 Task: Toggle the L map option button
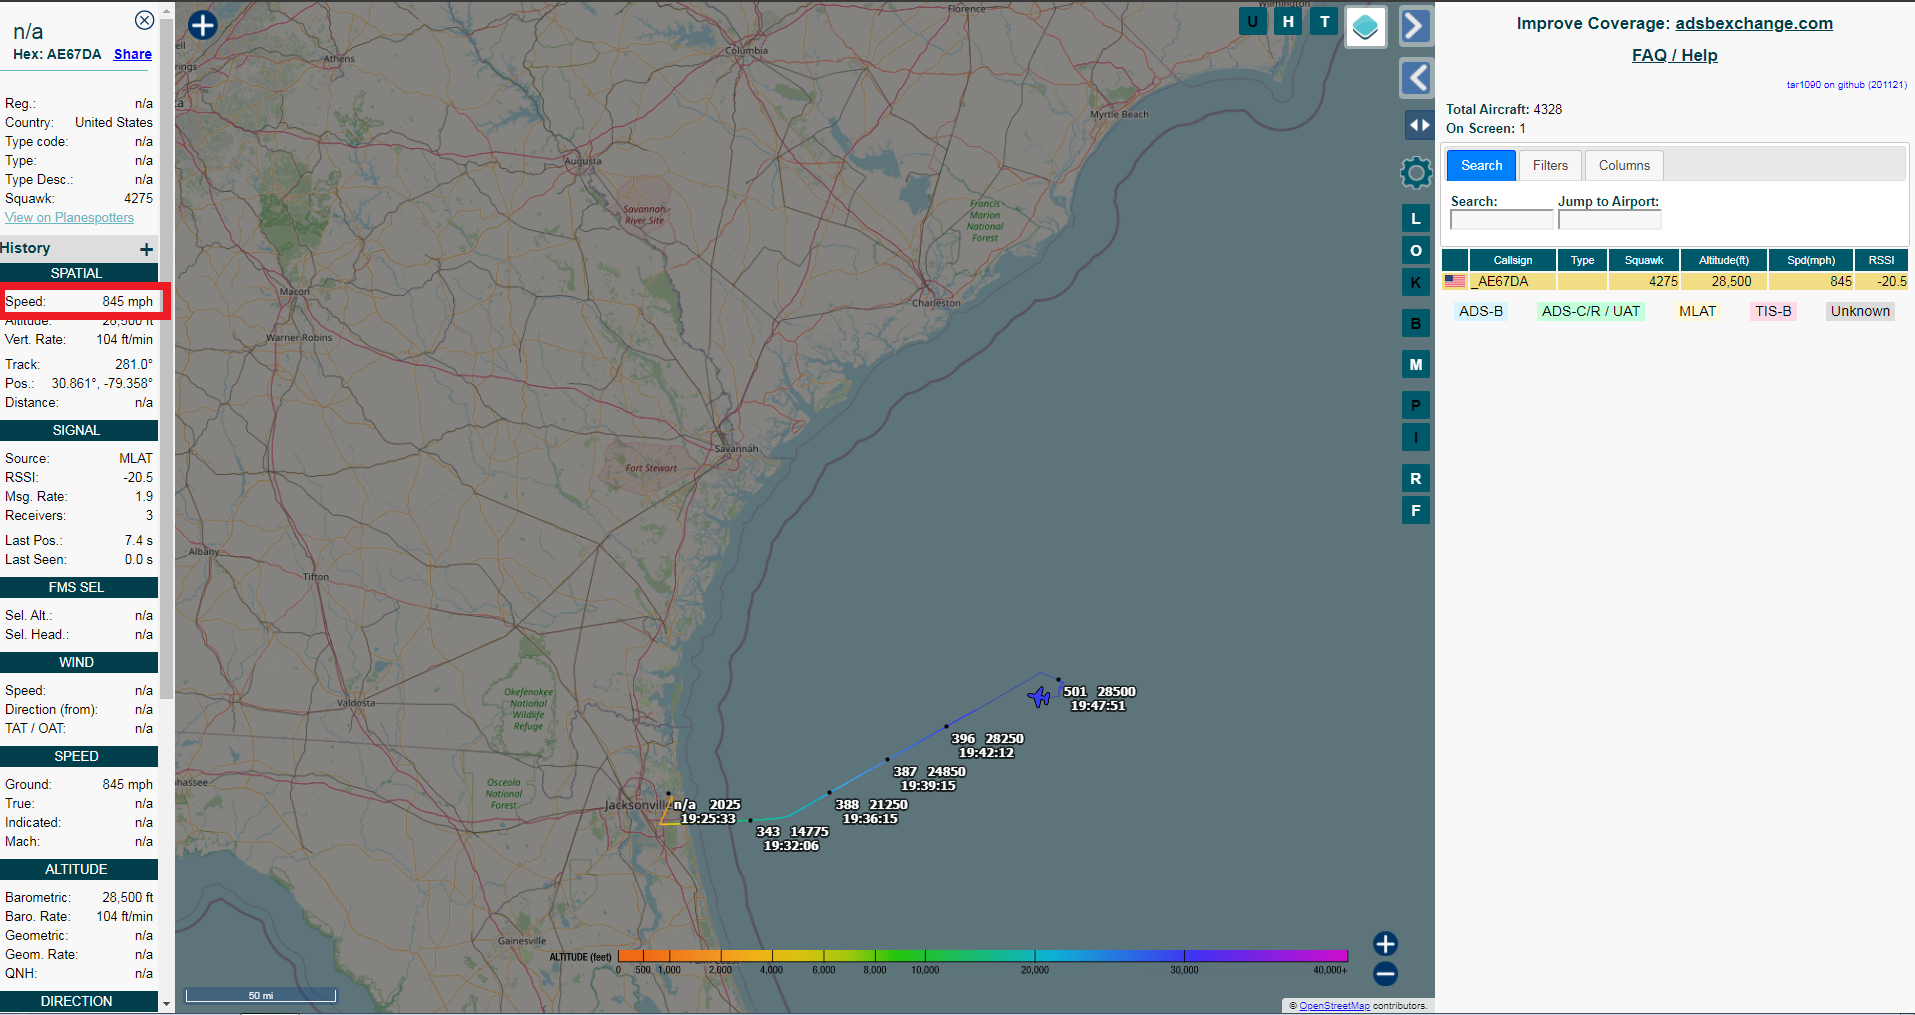point(1416,218)
